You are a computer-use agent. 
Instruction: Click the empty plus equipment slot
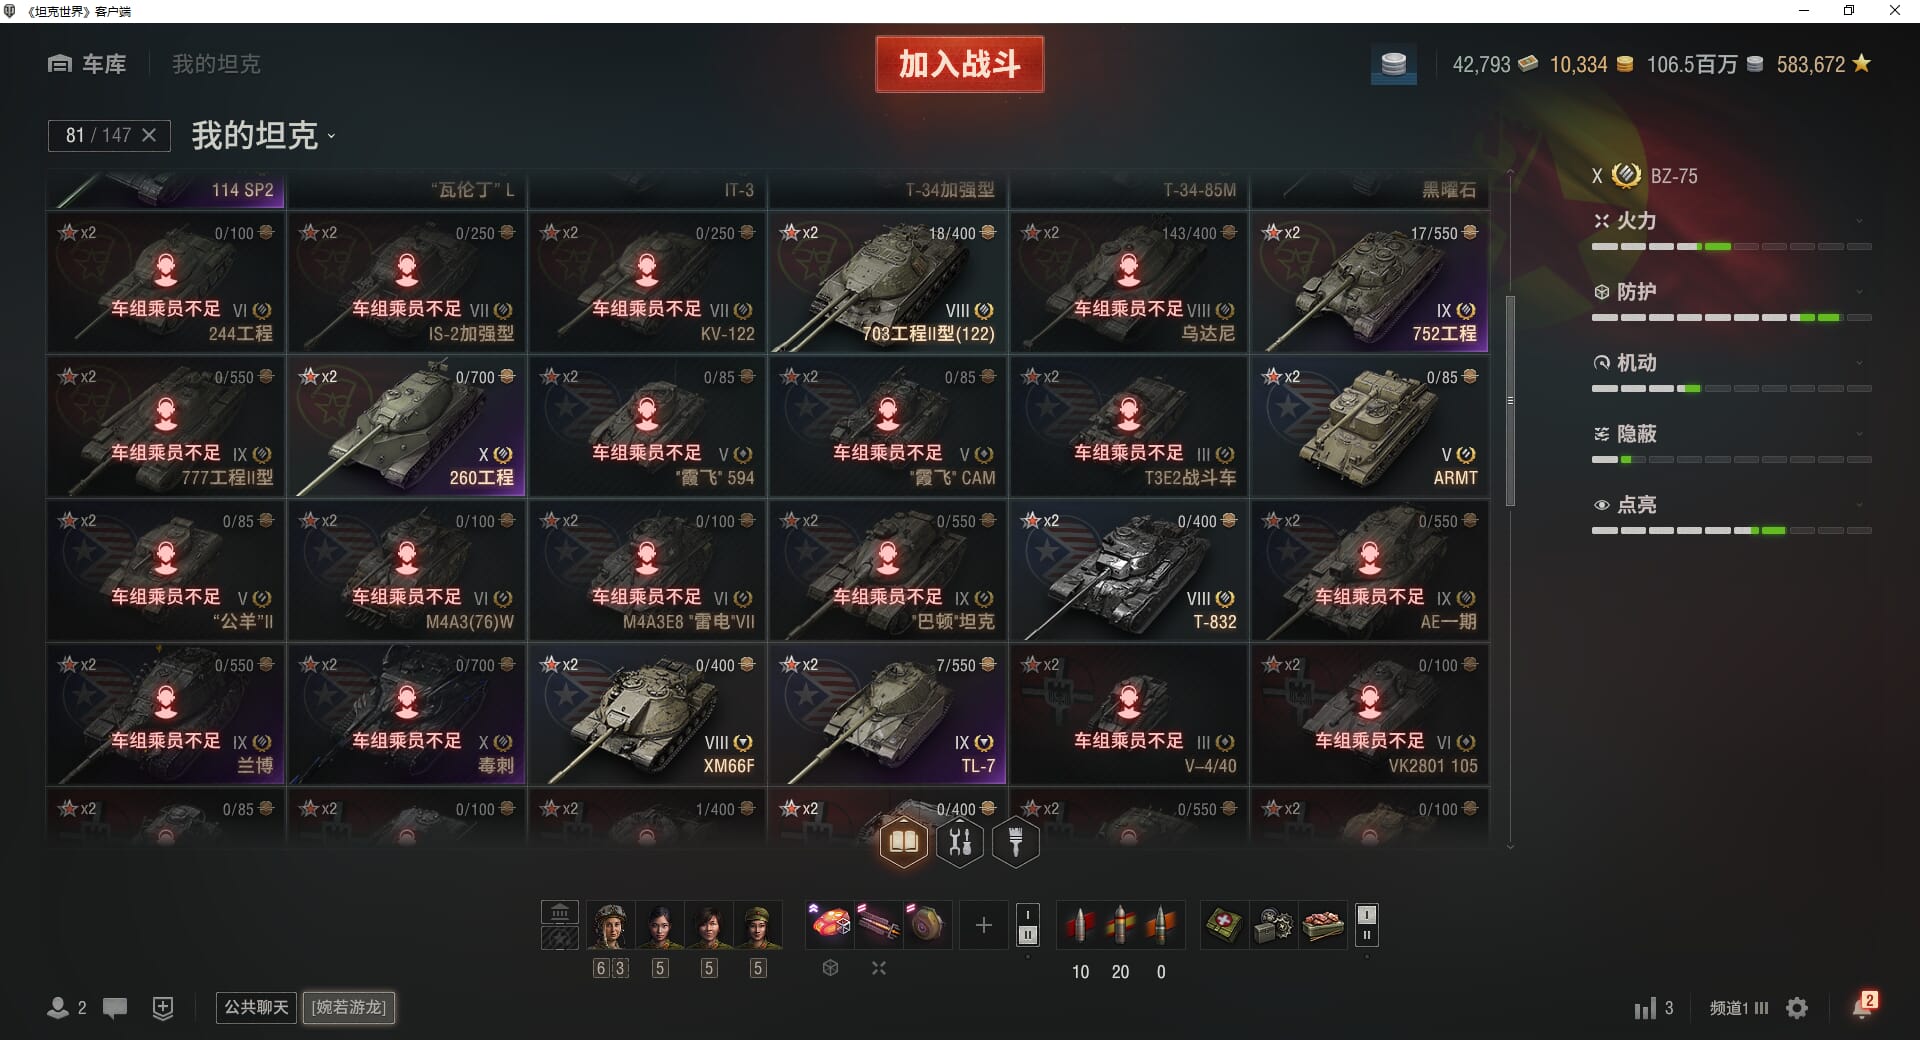click(983, 925)
